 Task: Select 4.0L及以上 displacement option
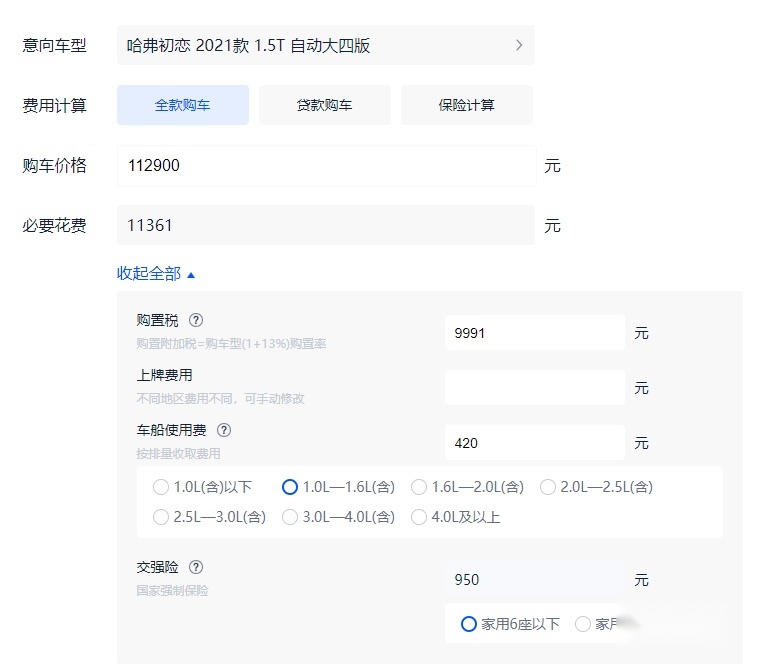(456, 517)
